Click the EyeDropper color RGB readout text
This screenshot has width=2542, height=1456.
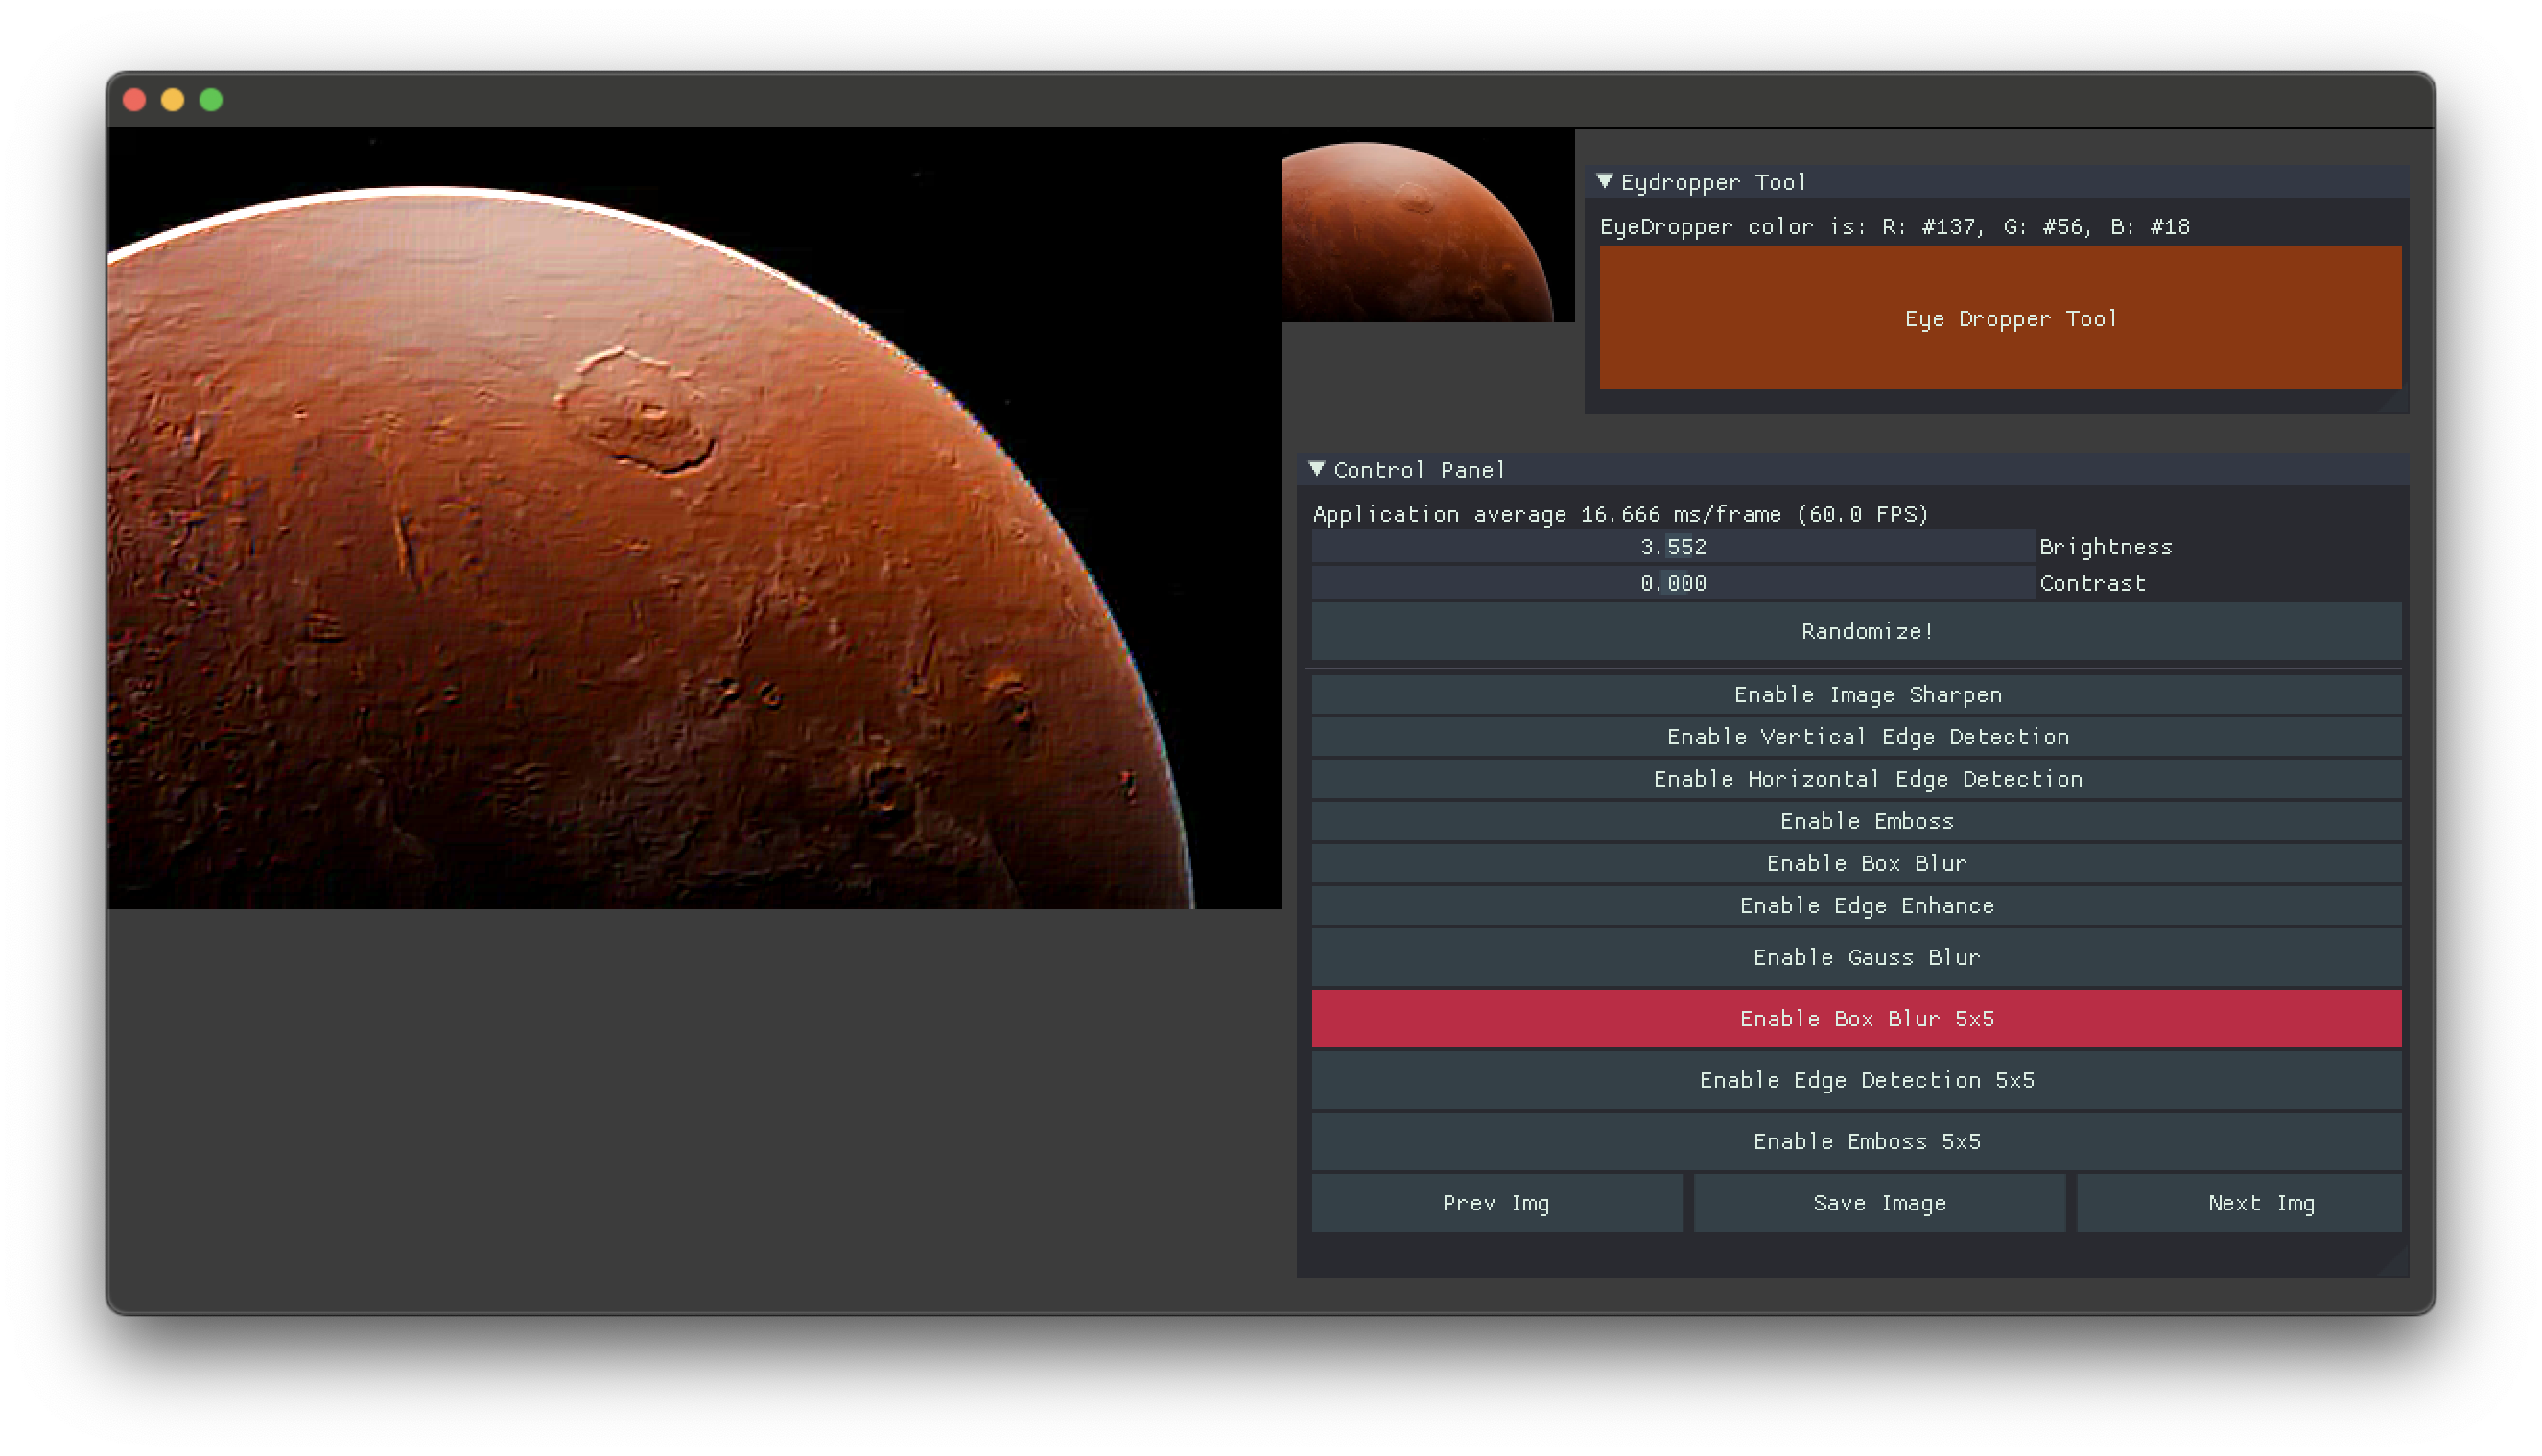pos(1894,227)
